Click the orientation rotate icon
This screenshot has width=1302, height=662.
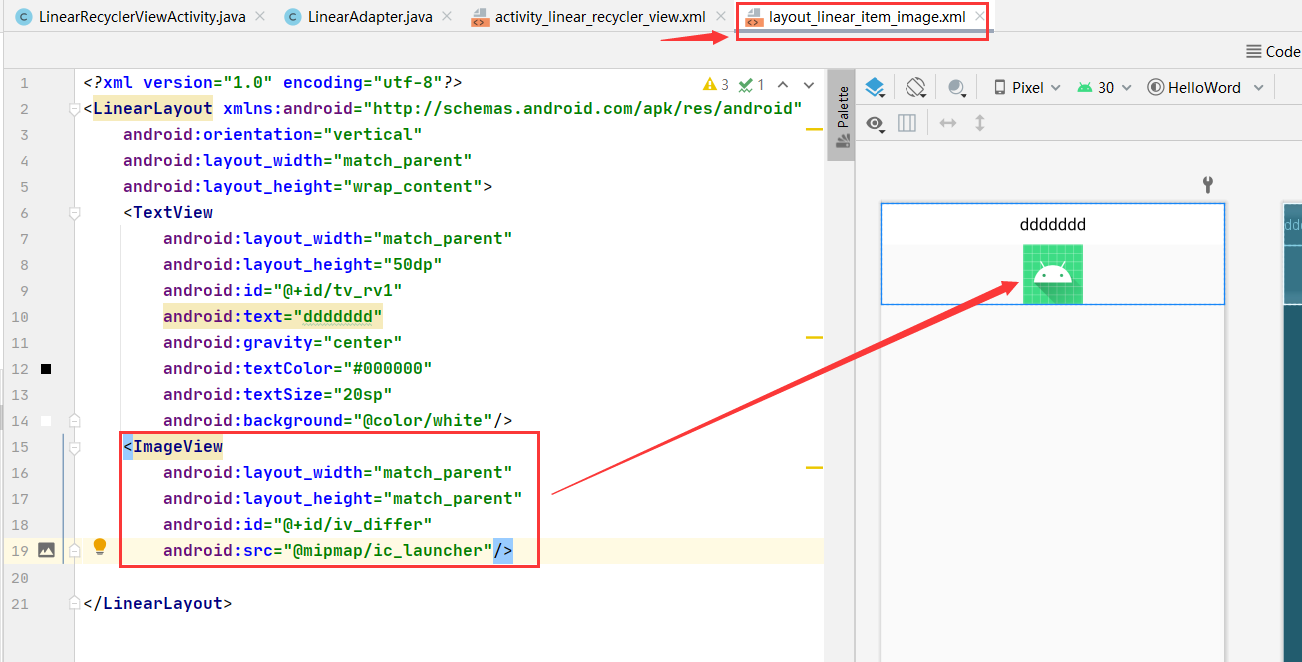point(916,88)
